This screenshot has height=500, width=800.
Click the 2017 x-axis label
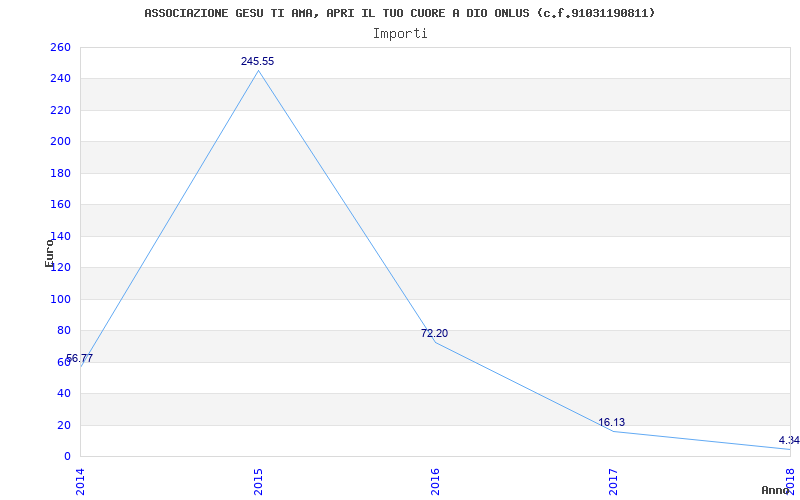tap(613, 482)
